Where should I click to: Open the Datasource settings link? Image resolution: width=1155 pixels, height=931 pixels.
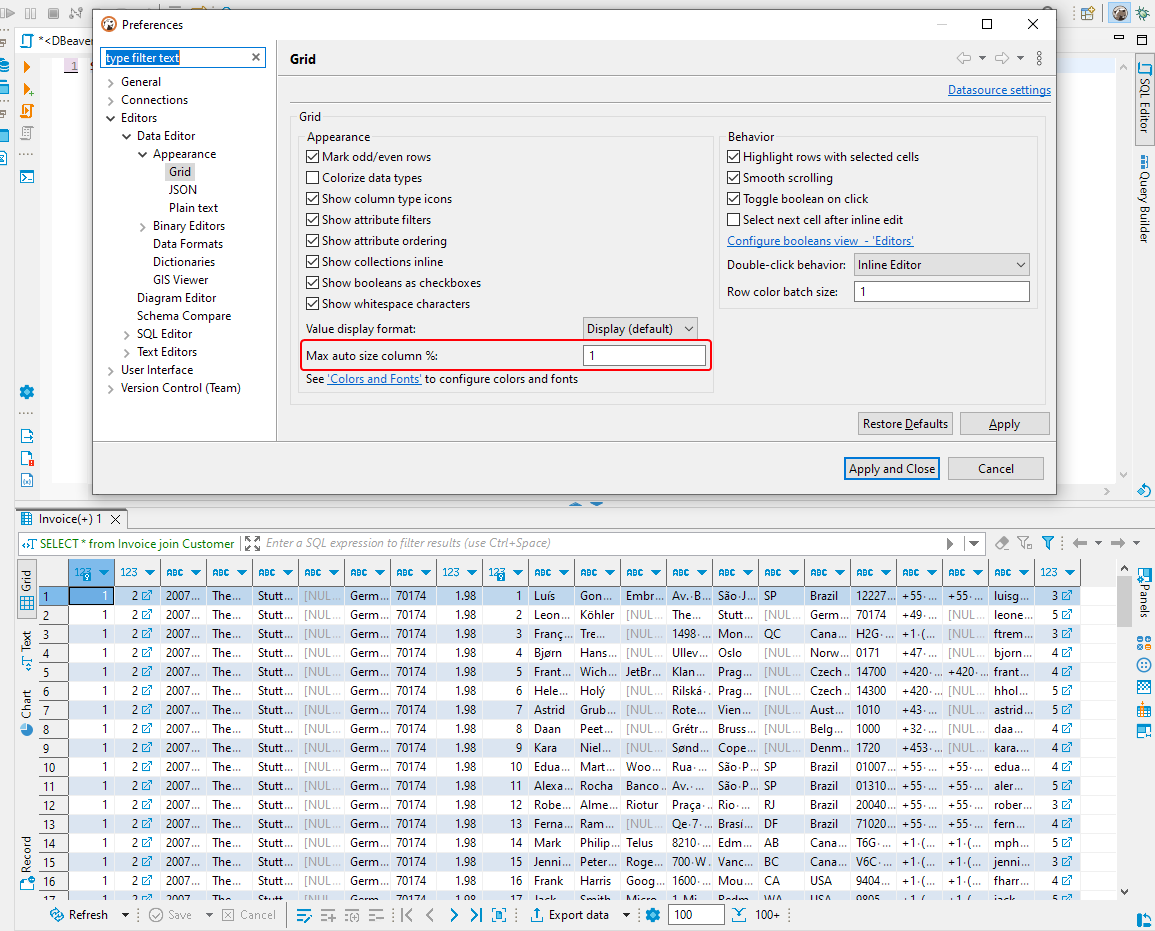pyautogui.click(x=998, y=89)
